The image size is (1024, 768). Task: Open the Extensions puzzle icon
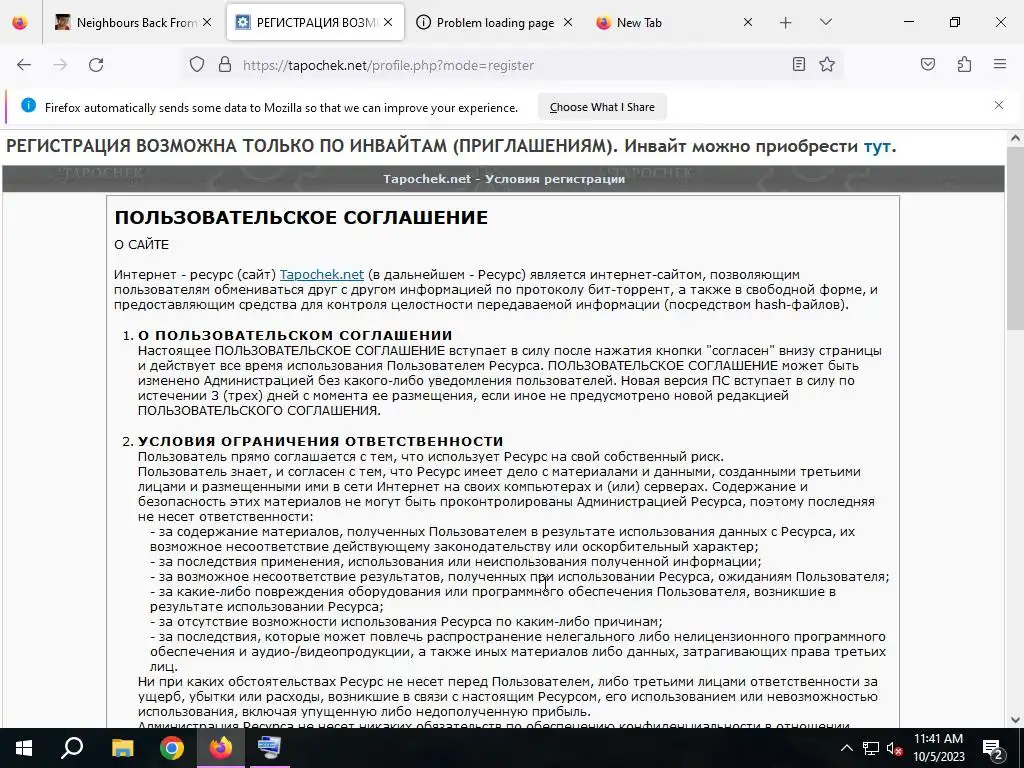click(964, 64)
